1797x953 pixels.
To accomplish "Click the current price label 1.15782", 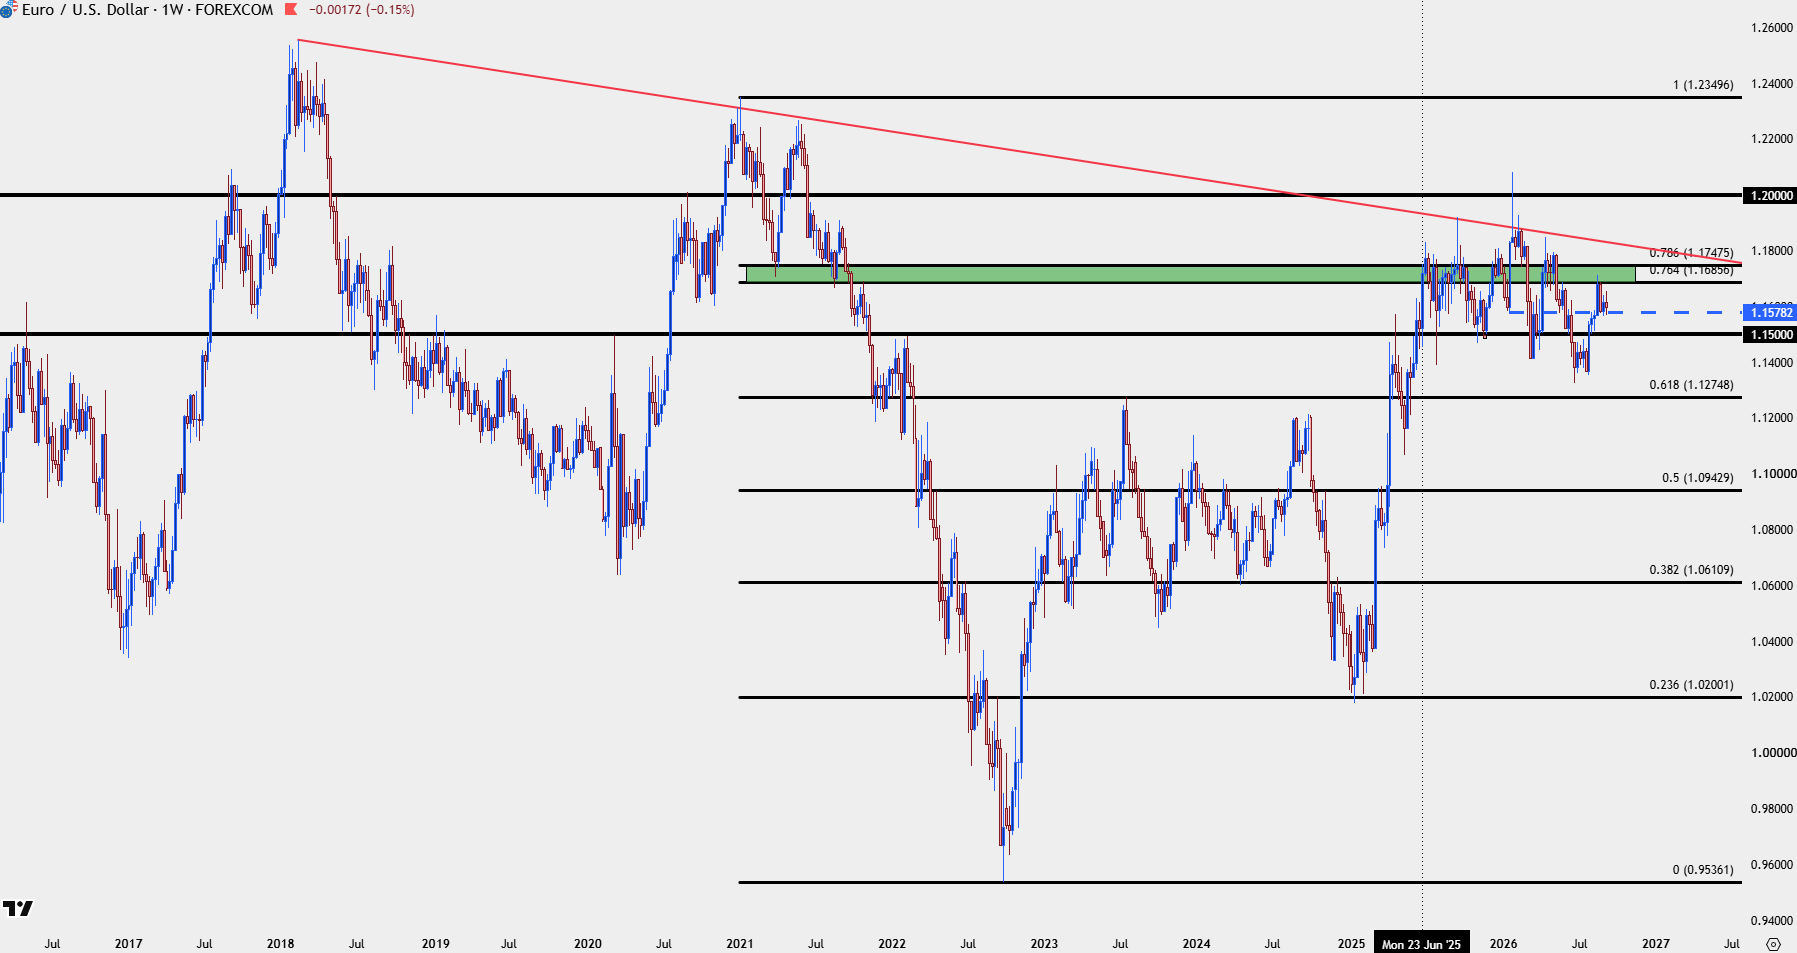I will click(x=1769, y=313).
